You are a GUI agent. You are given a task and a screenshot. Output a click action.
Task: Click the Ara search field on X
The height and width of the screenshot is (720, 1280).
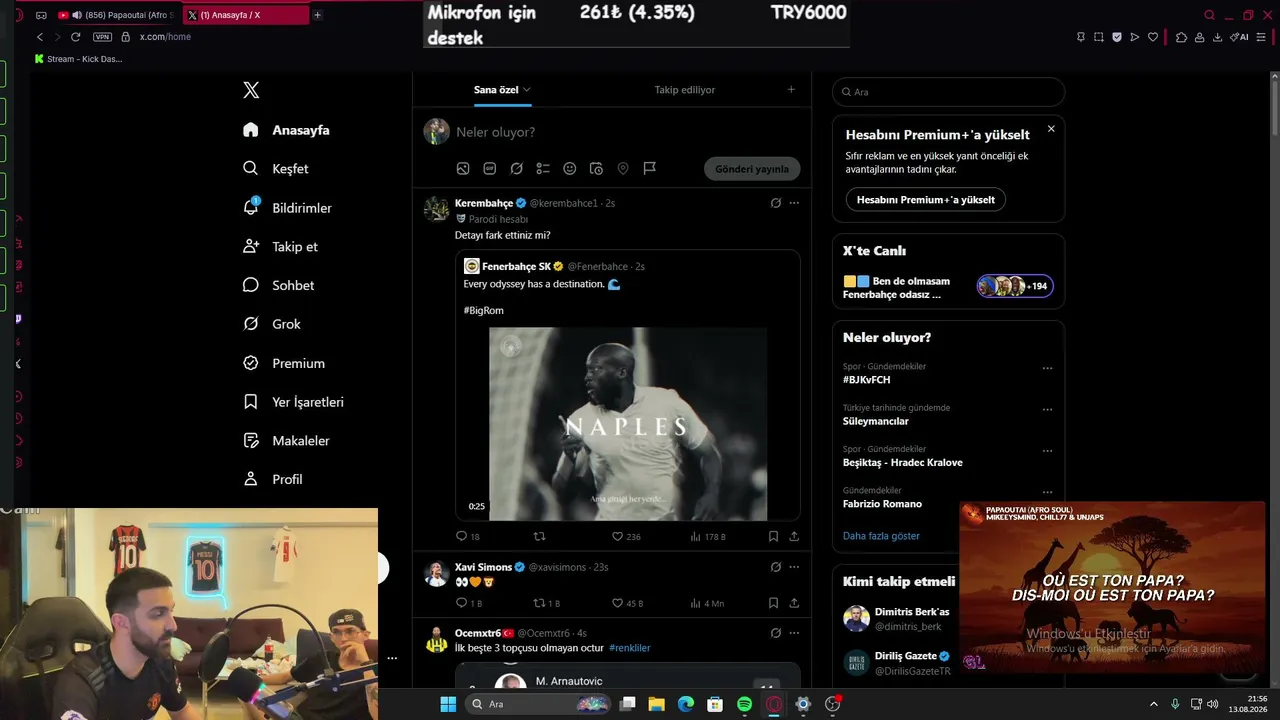pyautogui.click(x=948, y=92)
